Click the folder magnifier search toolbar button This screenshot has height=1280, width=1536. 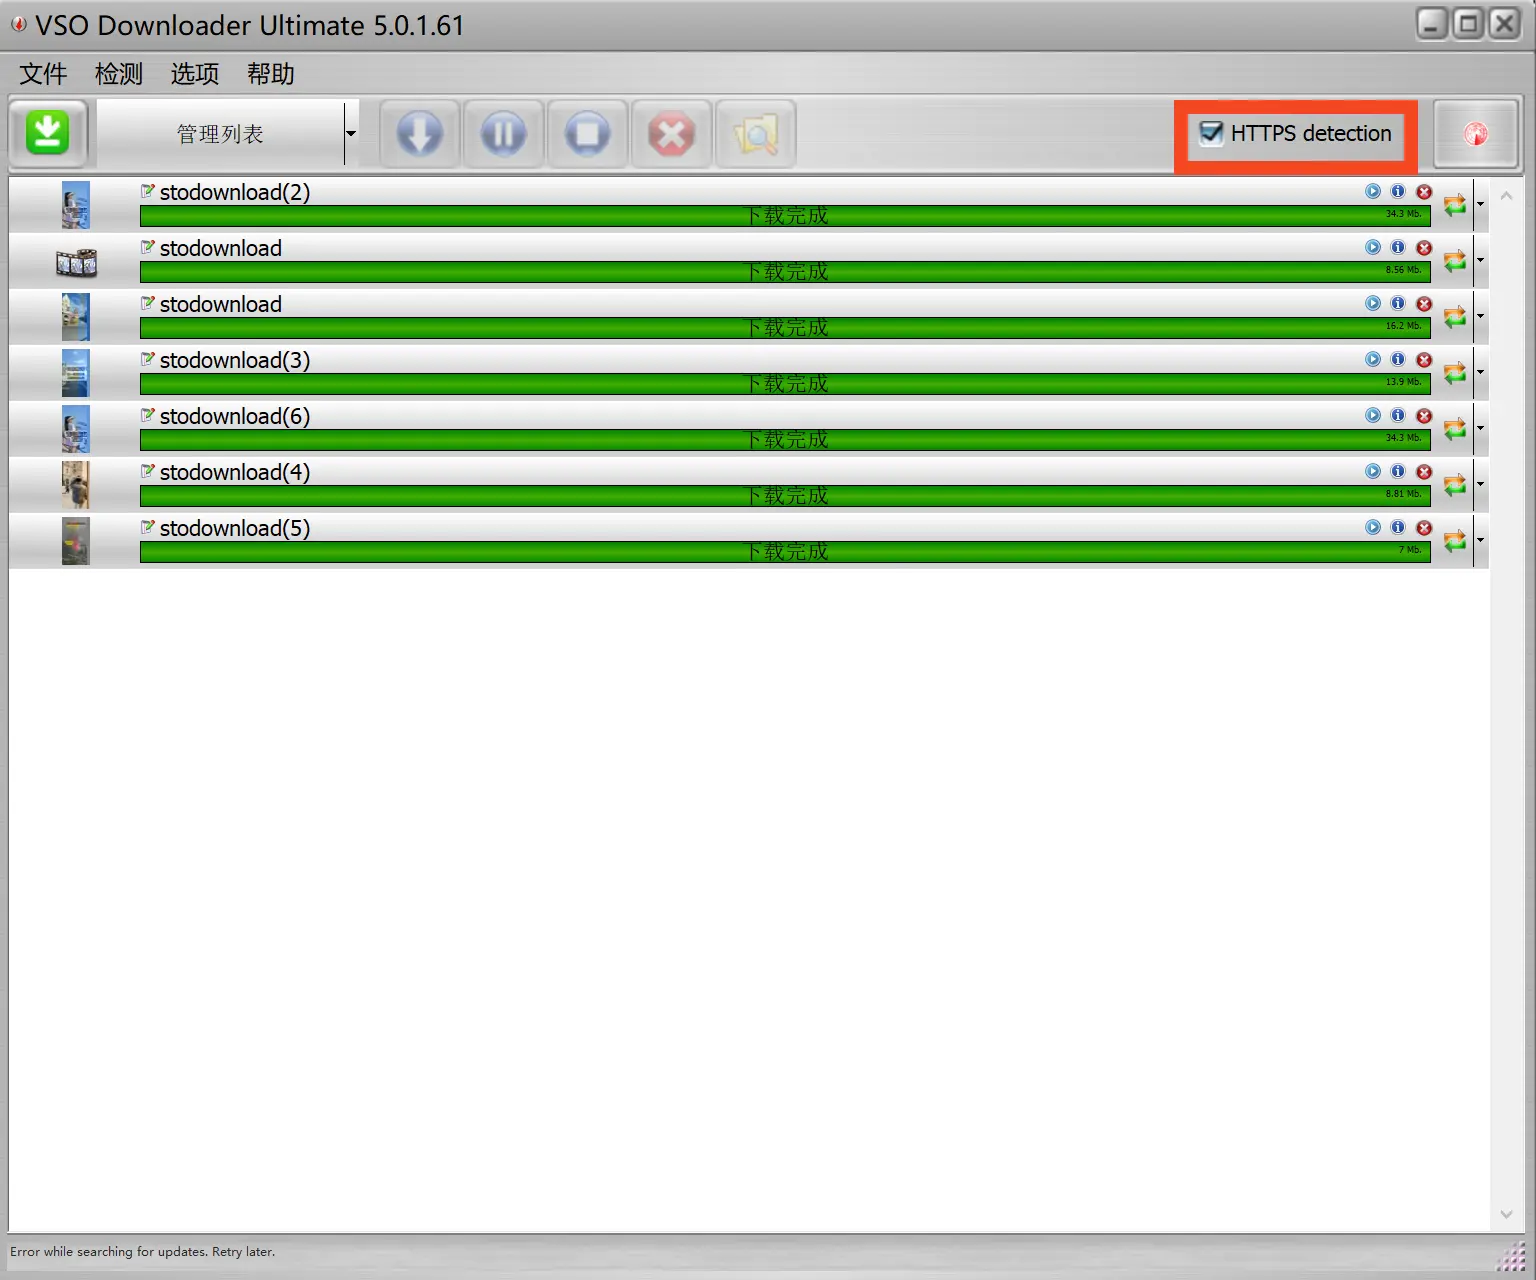(755, 133)
